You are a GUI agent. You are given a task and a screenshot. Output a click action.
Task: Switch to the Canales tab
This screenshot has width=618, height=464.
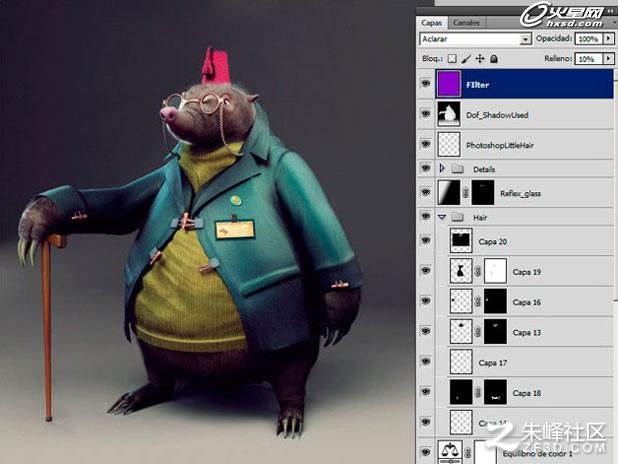tap(466, 22)
